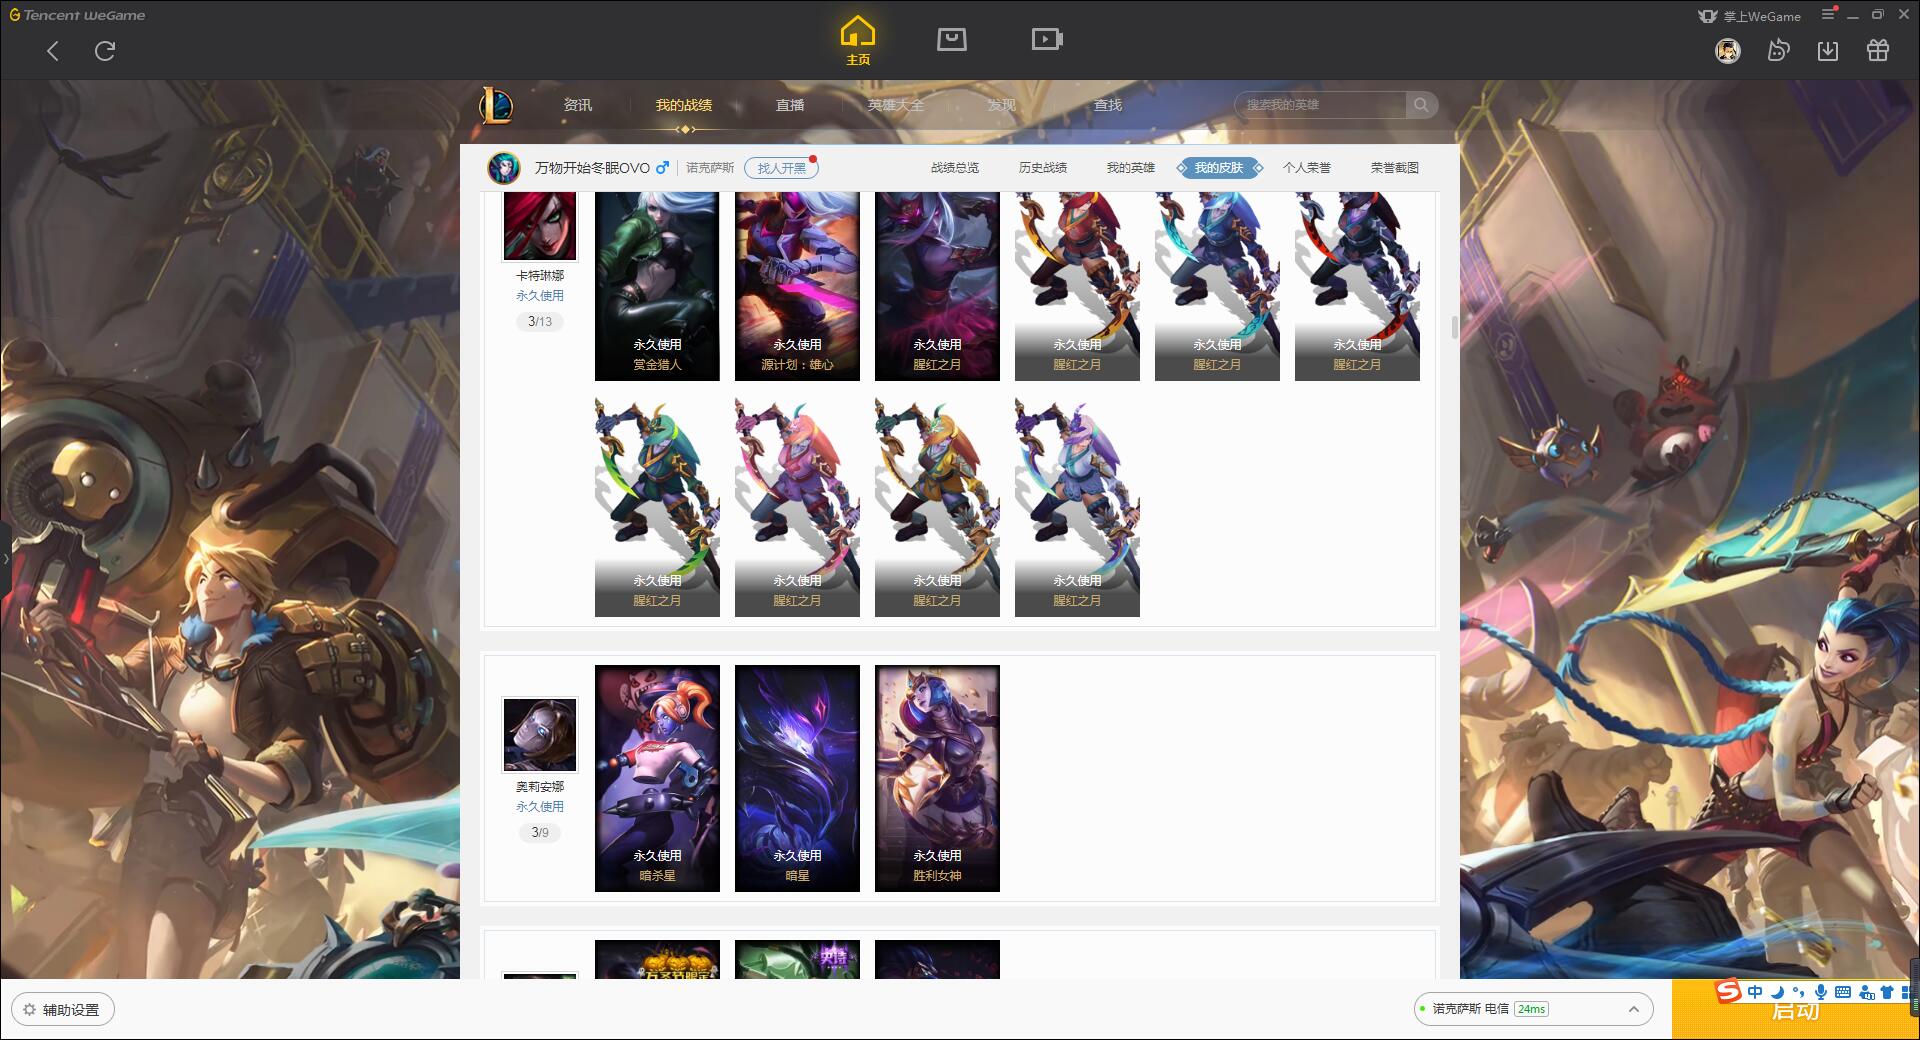Switch to the 直播 tab
Image resolution: width=1920 pixels, height=1040 pixels.
point(790,105)
